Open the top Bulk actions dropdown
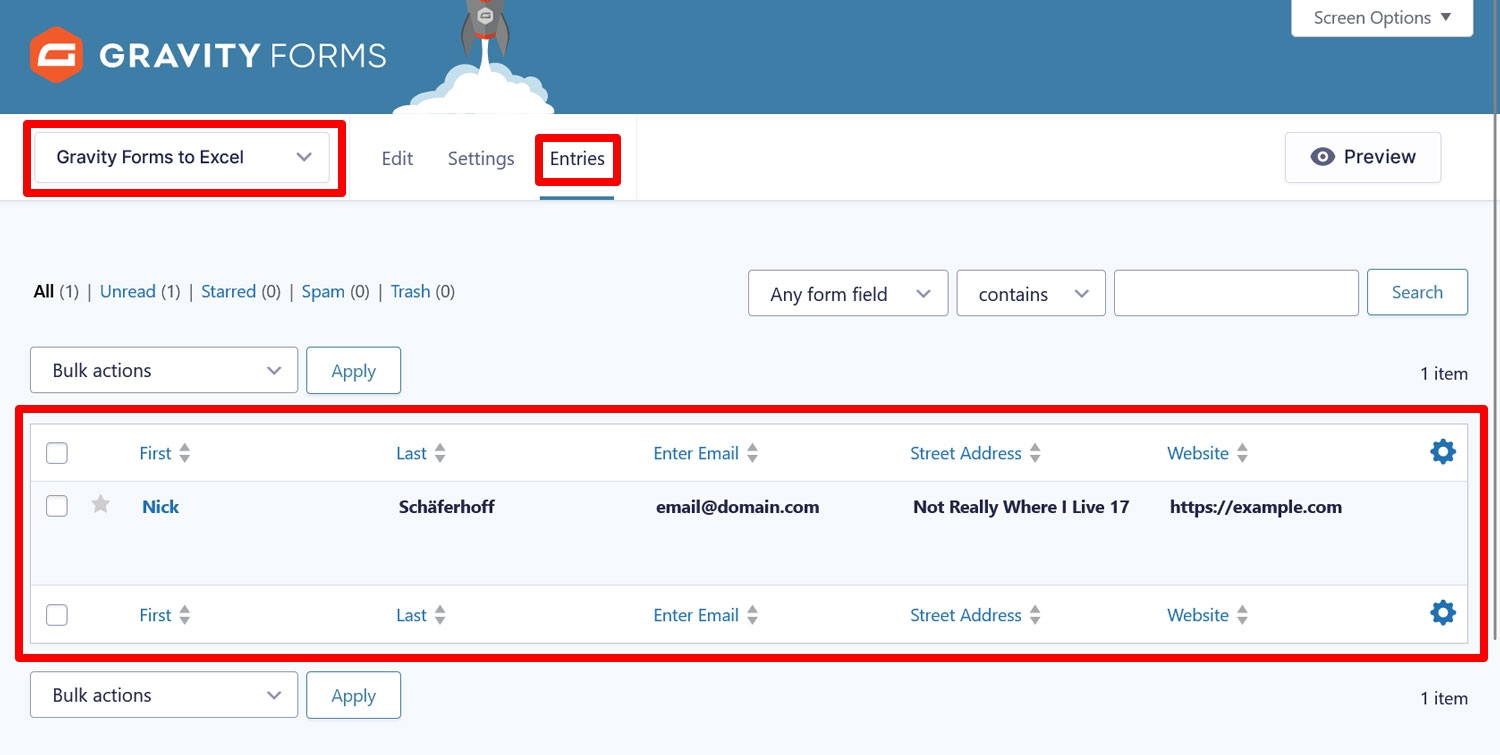Screen dimensions: 1500x755 pos(164,370)
